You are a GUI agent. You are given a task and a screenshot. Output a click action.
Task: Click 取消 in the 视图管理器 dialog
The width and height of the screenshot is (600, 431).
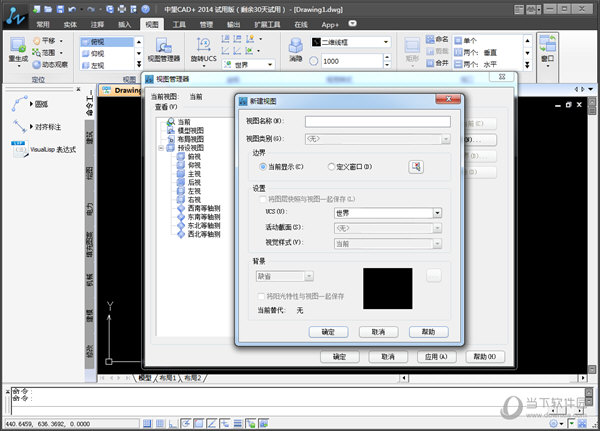pyautogui.click(x=388, y=356)
